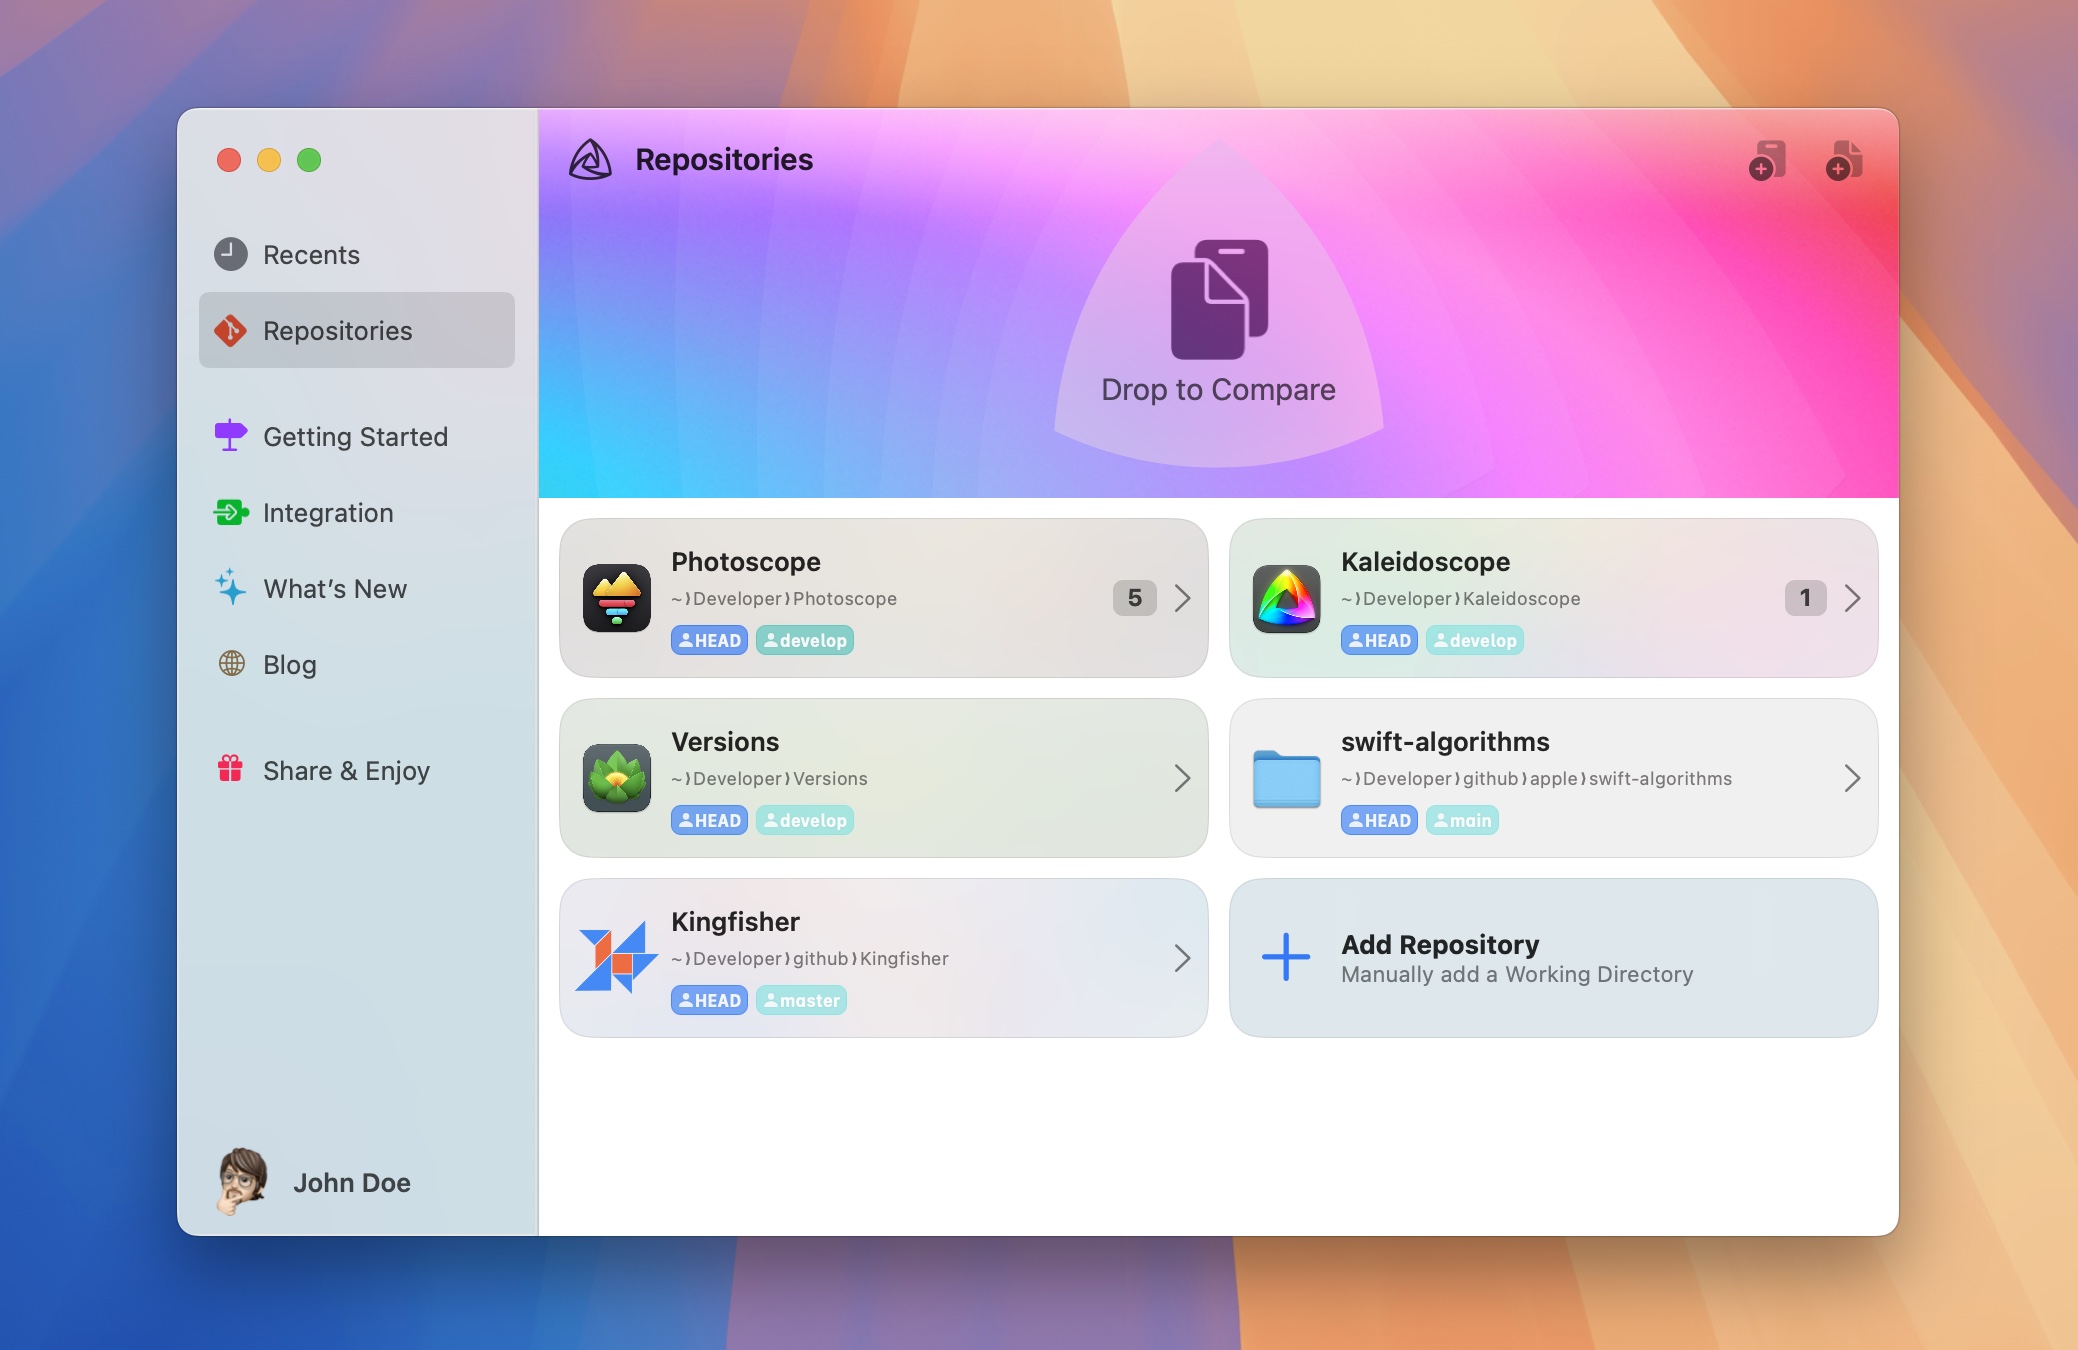Click the green zoom window button
Viewport: 2078px width, 1350px height.
309,160
